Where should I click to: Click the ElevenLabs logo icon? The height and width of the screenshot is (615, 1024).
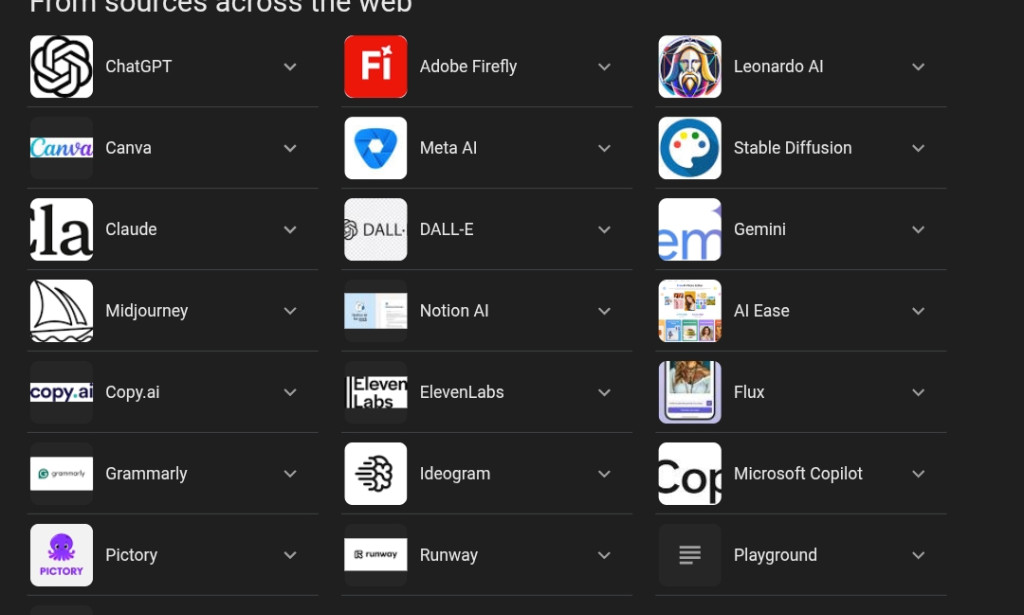[x=376, y=392]
